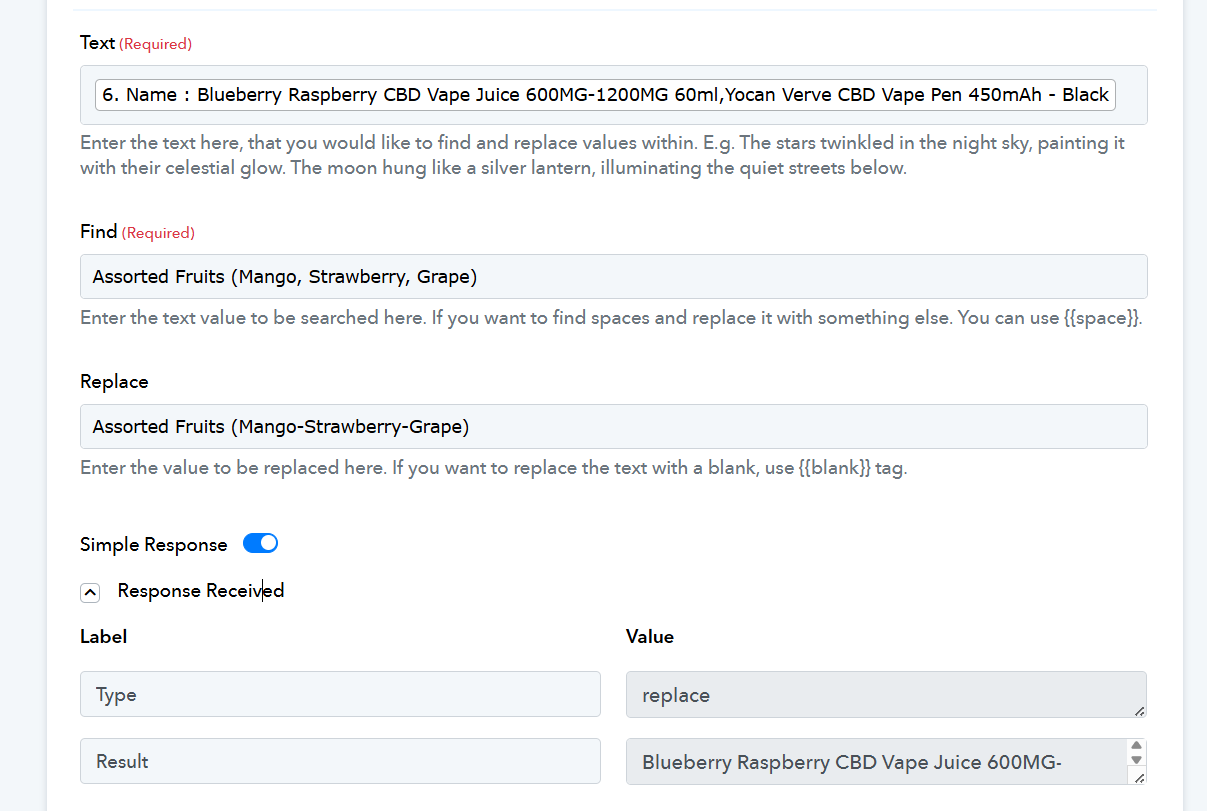
Task: Click the resize grip on Result value box
Action: pos(1139,777)
